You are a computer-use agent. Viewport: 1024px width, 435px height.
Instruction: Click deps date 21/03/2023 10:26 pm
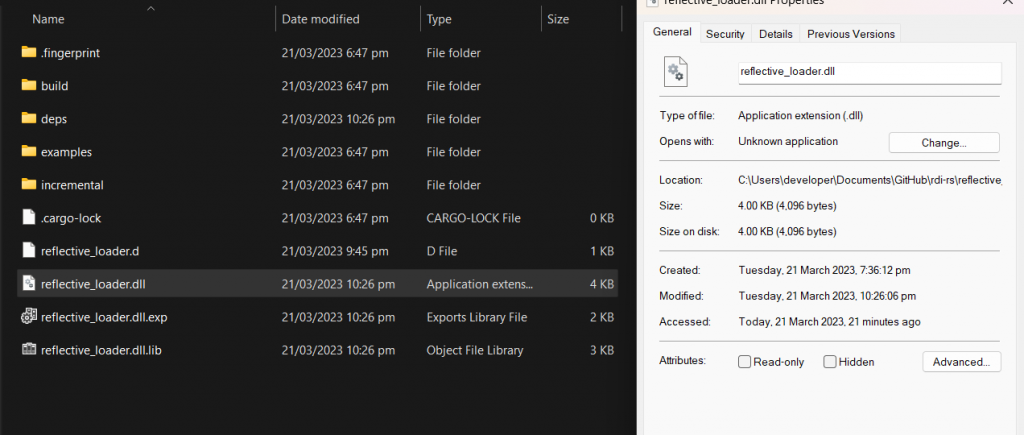(338, 119)
